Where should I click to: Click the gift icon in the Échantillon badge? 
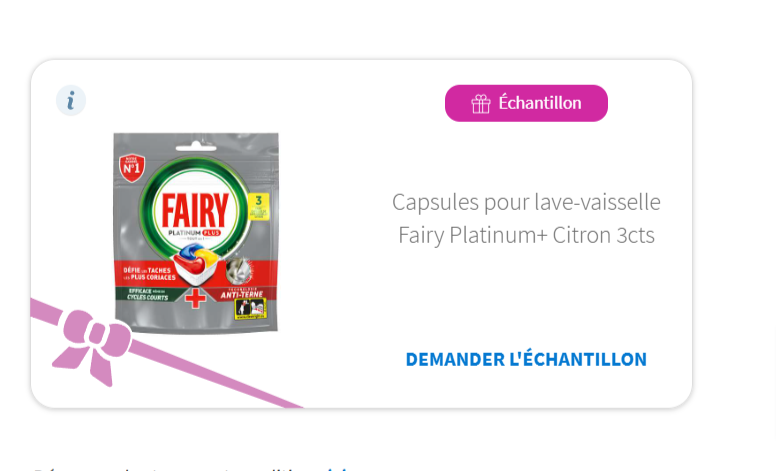coord(481,103)
